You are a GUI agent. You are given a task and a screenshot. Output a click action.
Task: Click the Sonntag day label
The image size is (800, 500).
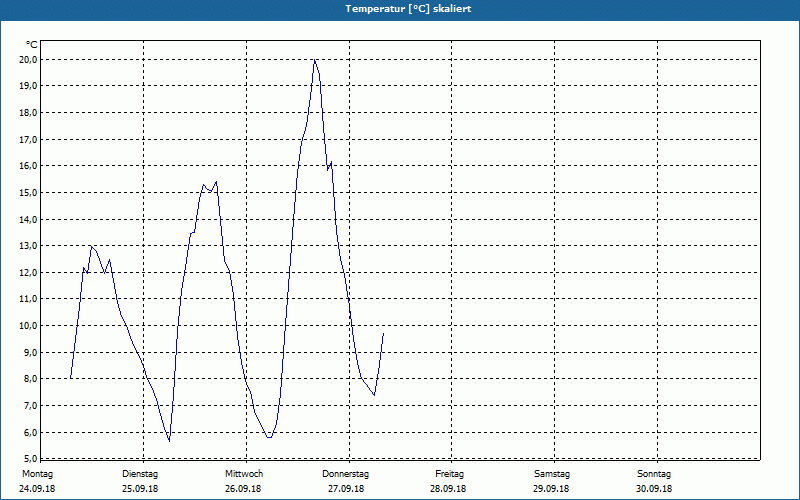pos(654,474)
